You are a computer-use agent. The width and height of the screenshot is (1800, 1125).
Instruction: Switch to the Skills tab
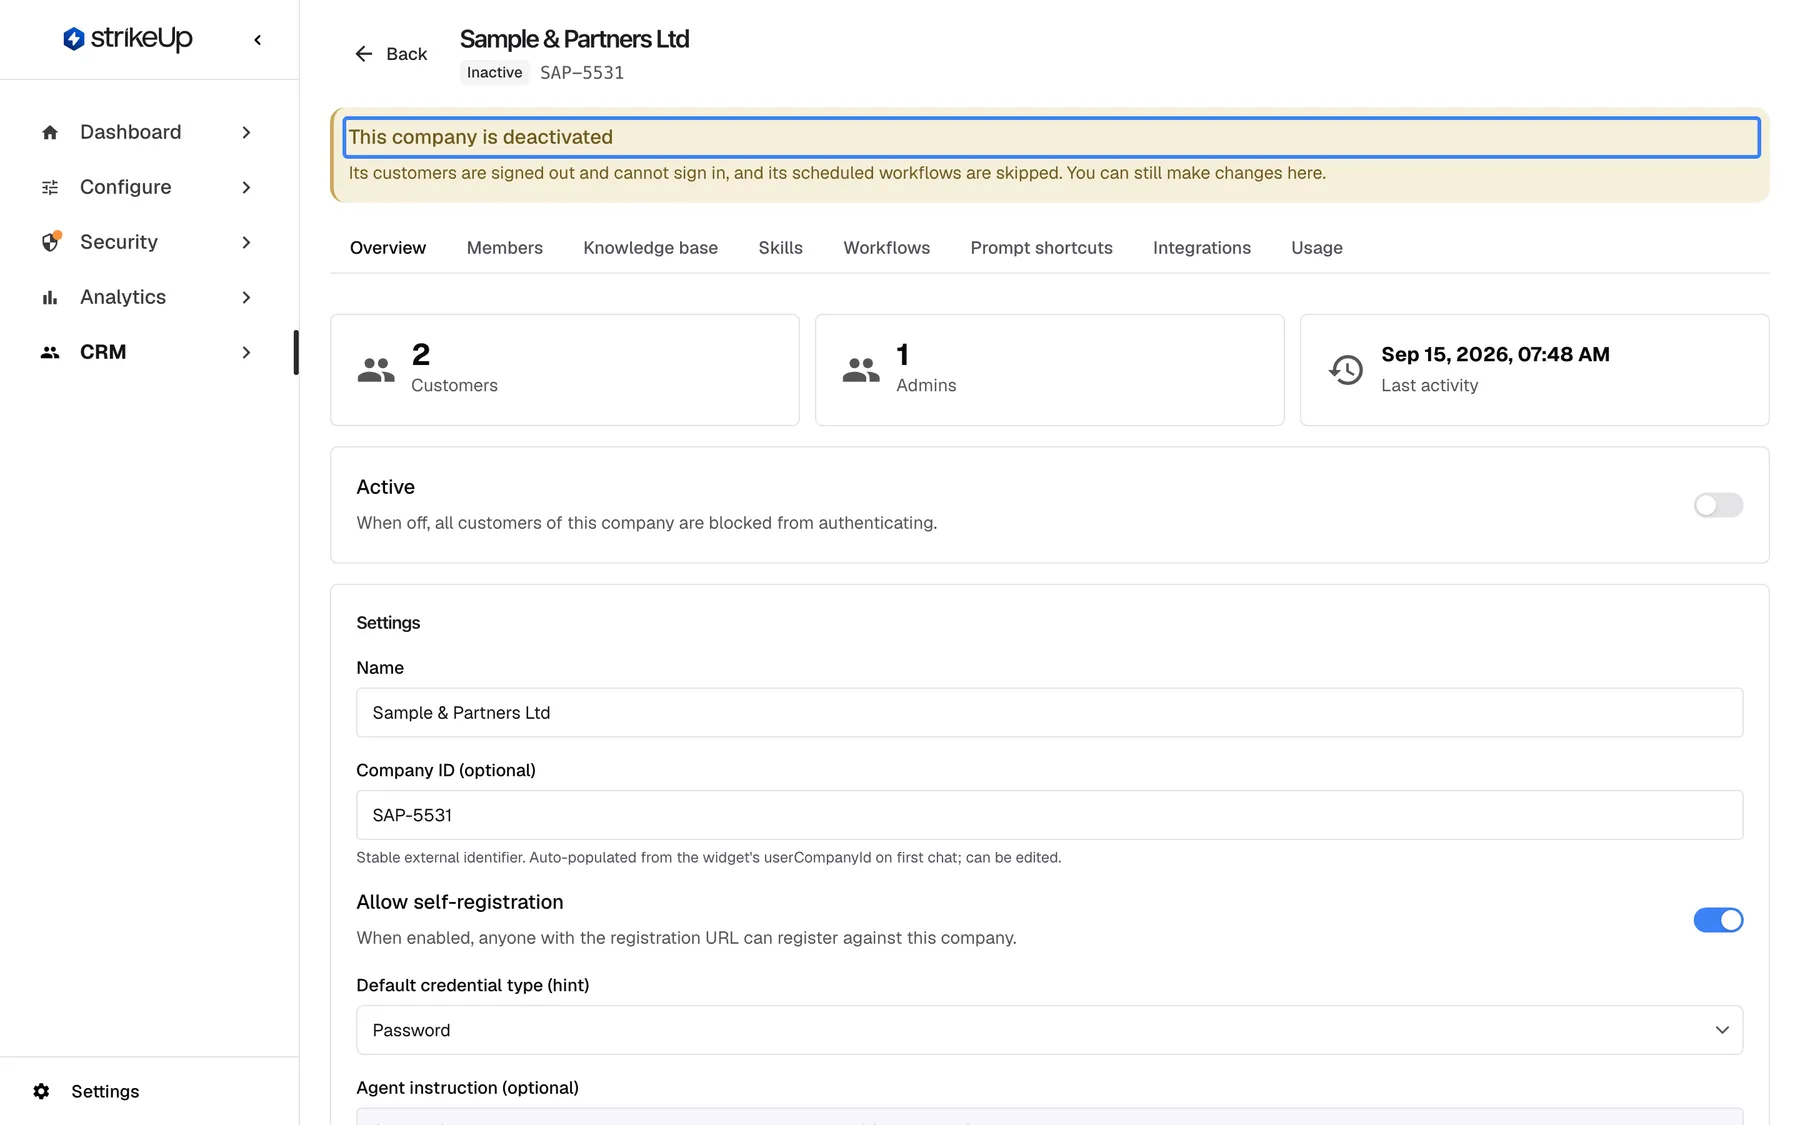click(x=780, y=248)
